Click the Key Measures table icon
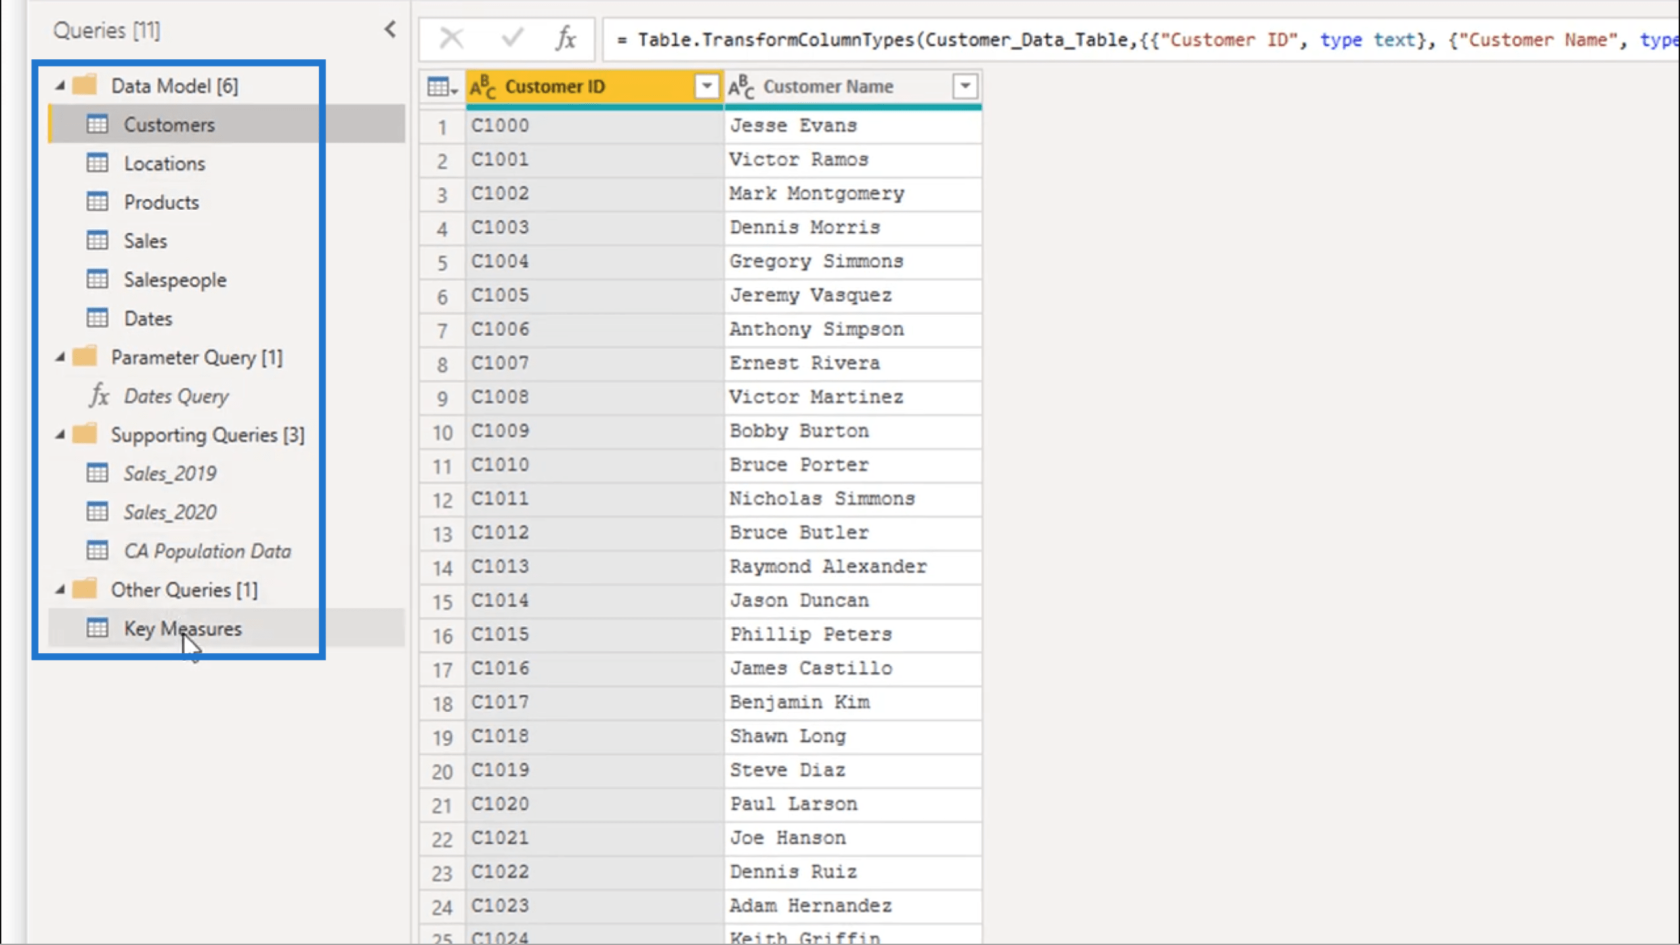Screen dimensions: 1680x945 [x=97, y=628]
